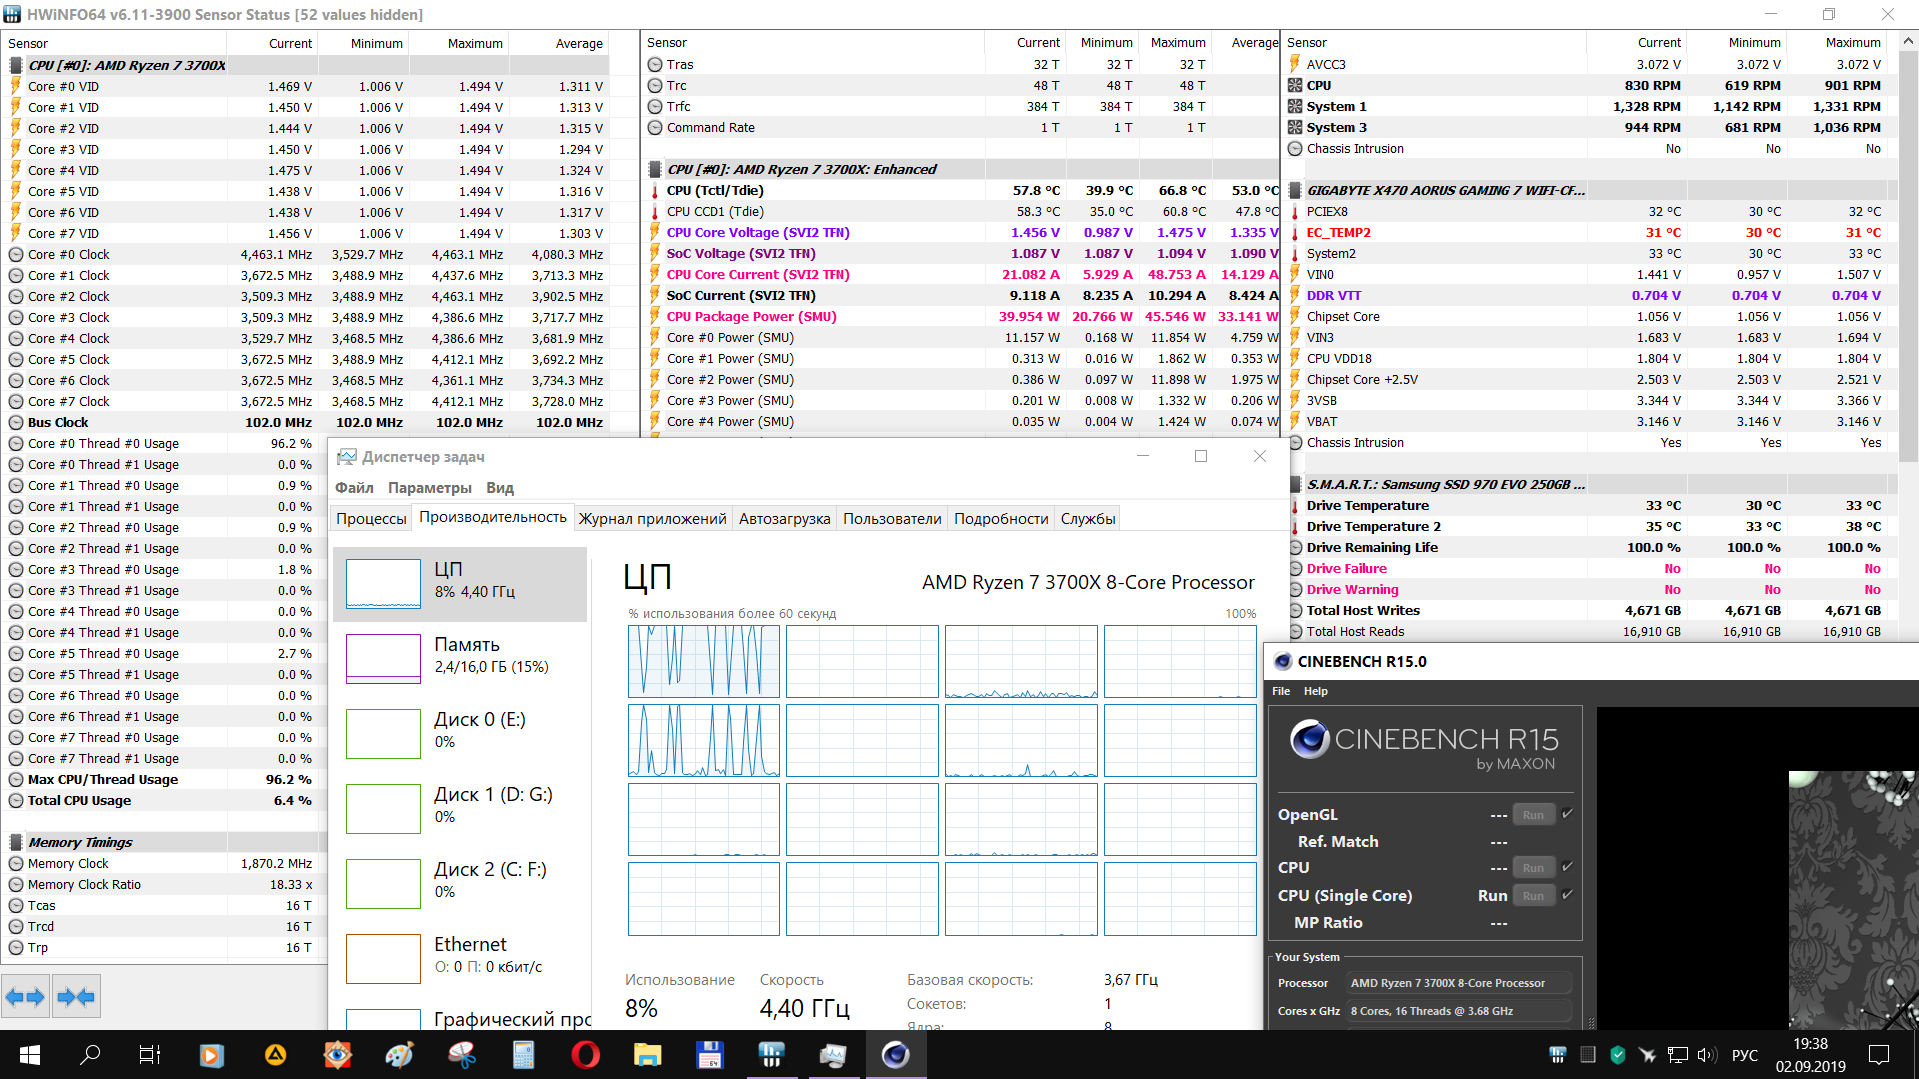Image resolution: width=1919 pixels, height=1079 pixels.
Task: Click Run button for OpenGL test
Action: [1533, 815]
